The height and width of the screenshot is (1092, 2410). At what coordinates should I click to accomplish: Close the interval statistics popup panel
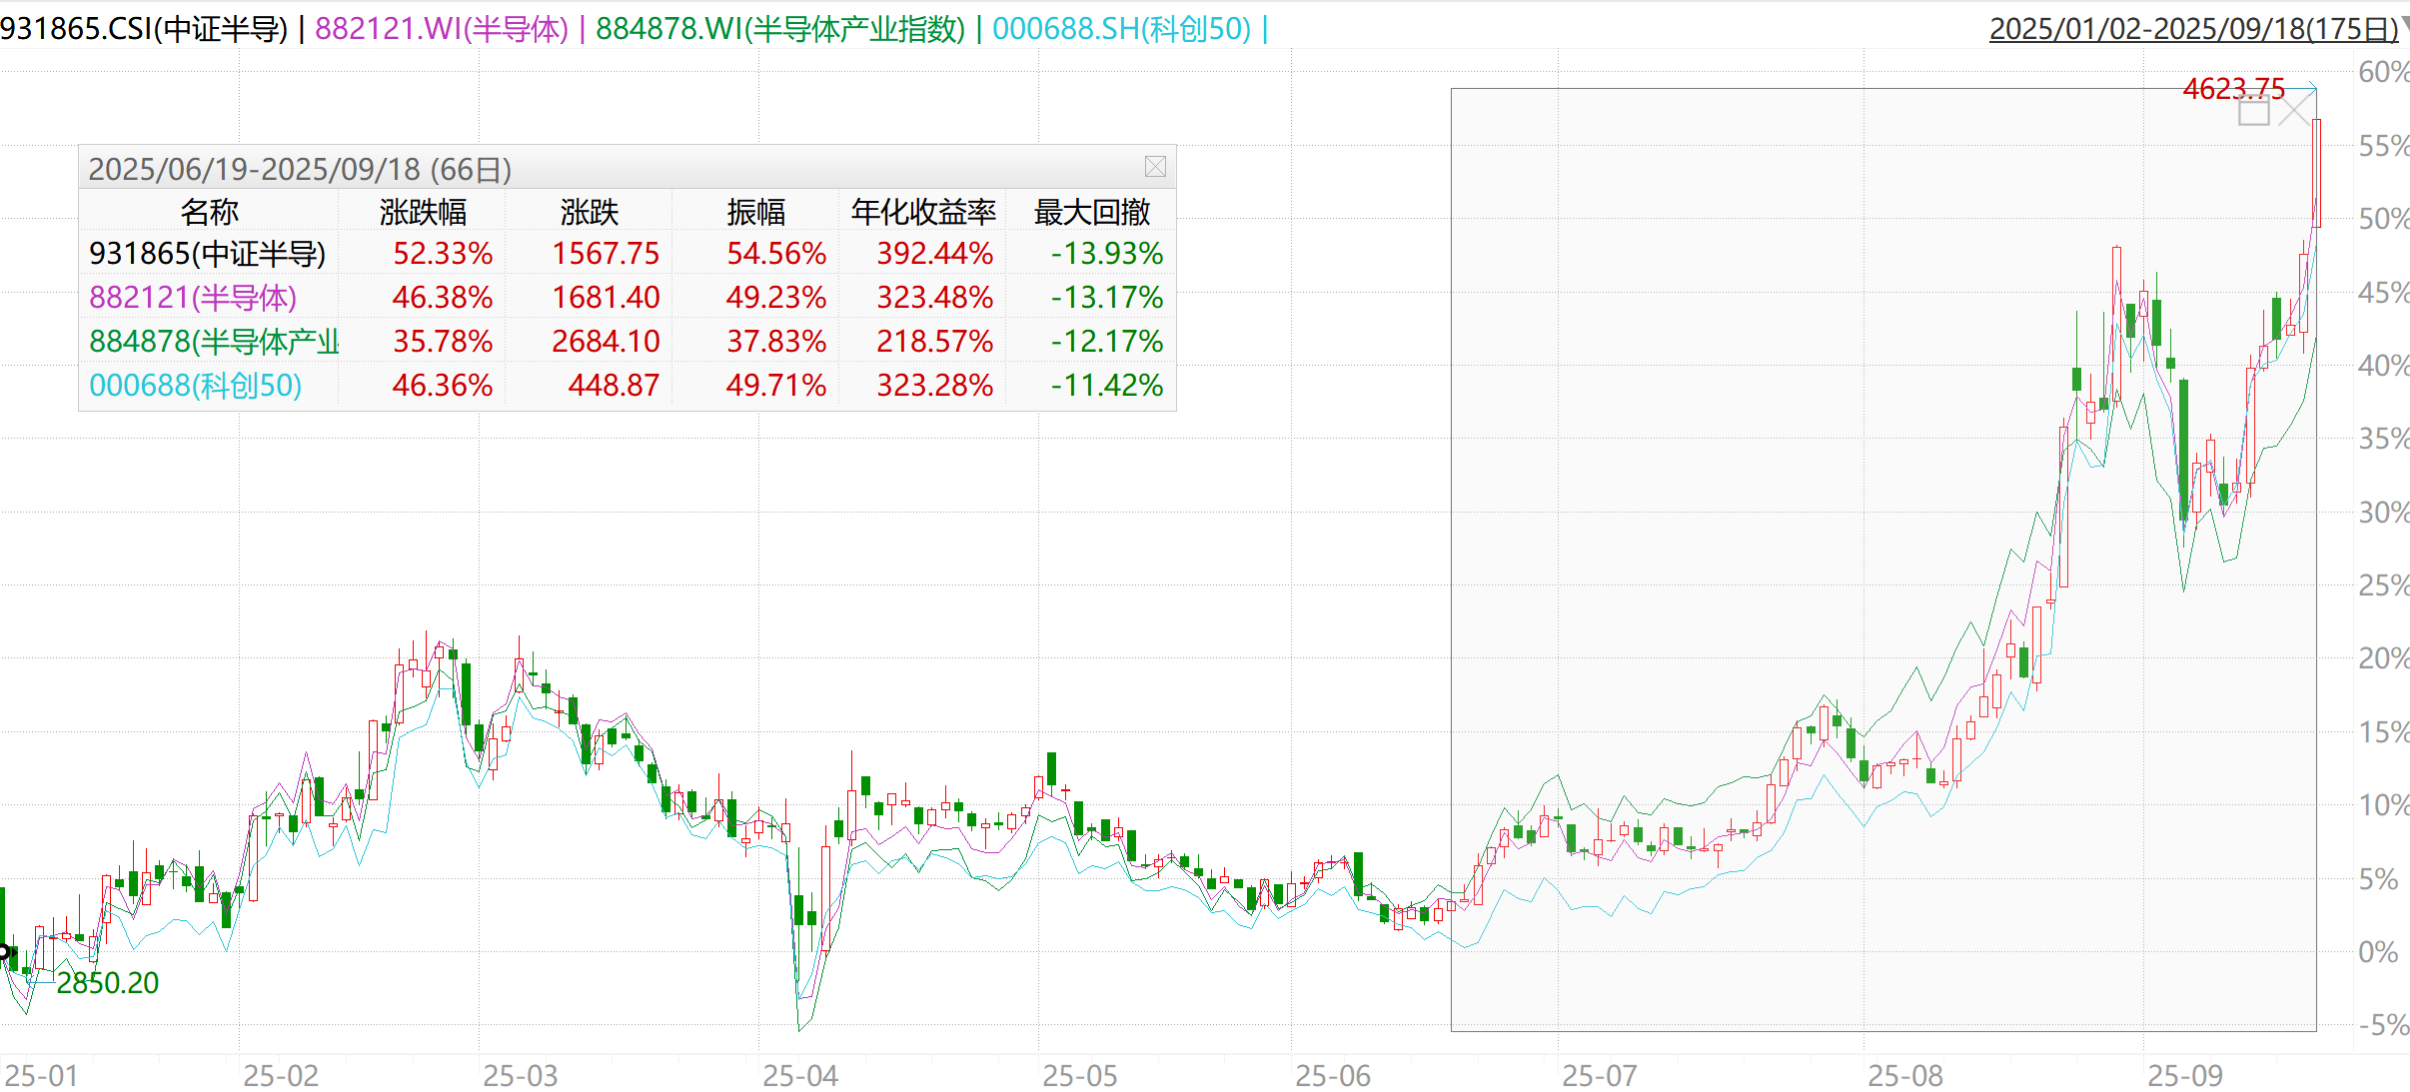(1155, 167)
